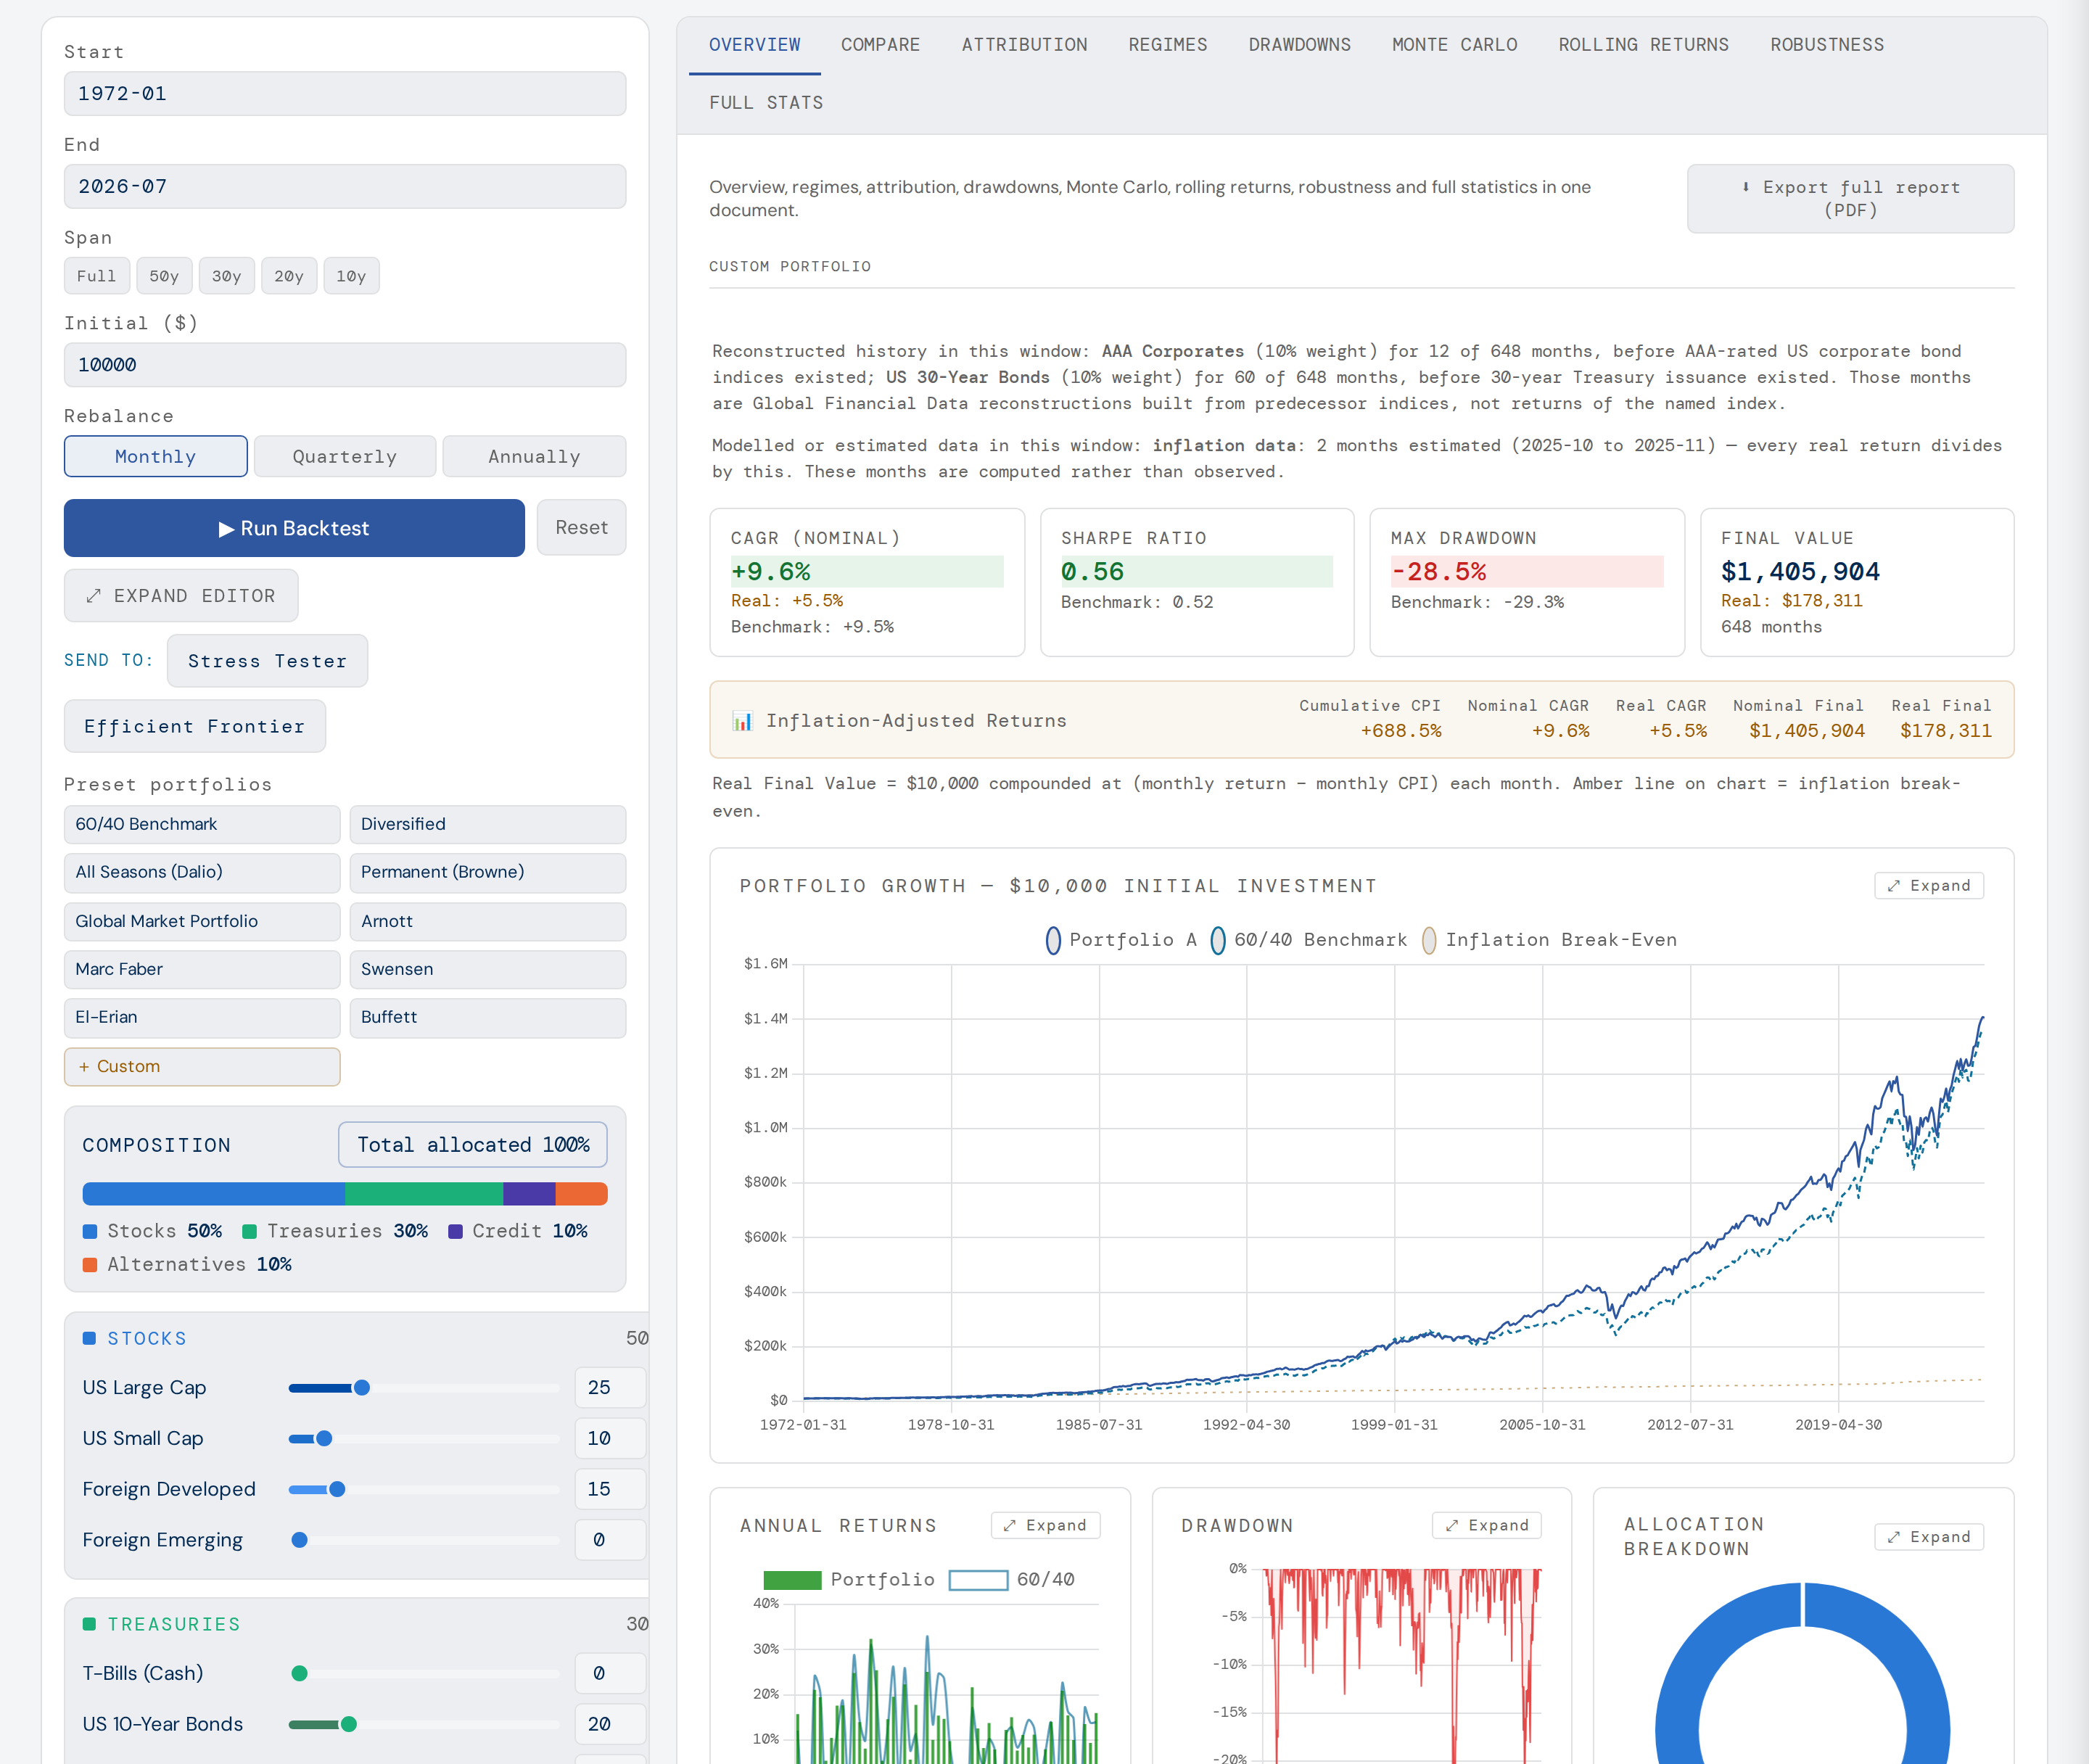
Task: Click the US 10-Year Bonds weight field
Action: [611, 1724]
